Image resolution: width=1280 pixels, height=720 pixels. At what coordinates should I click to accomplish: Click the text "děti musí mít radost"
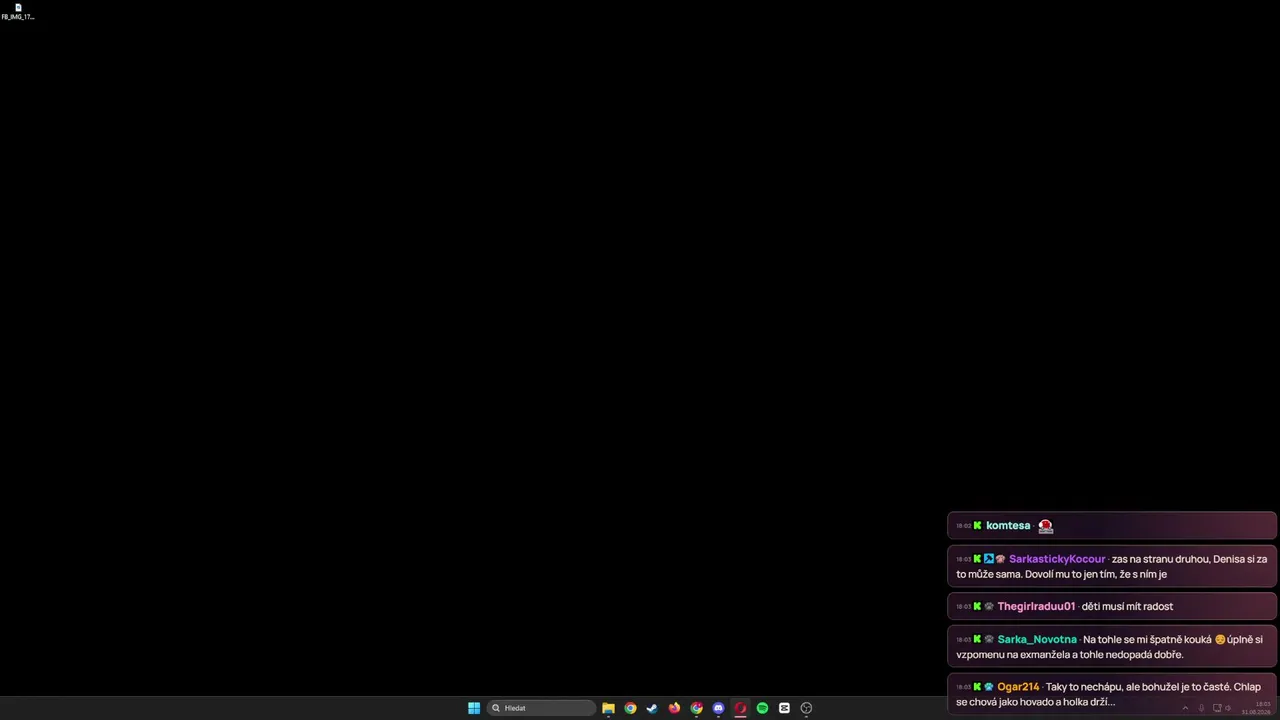[x=1127, y=607]
